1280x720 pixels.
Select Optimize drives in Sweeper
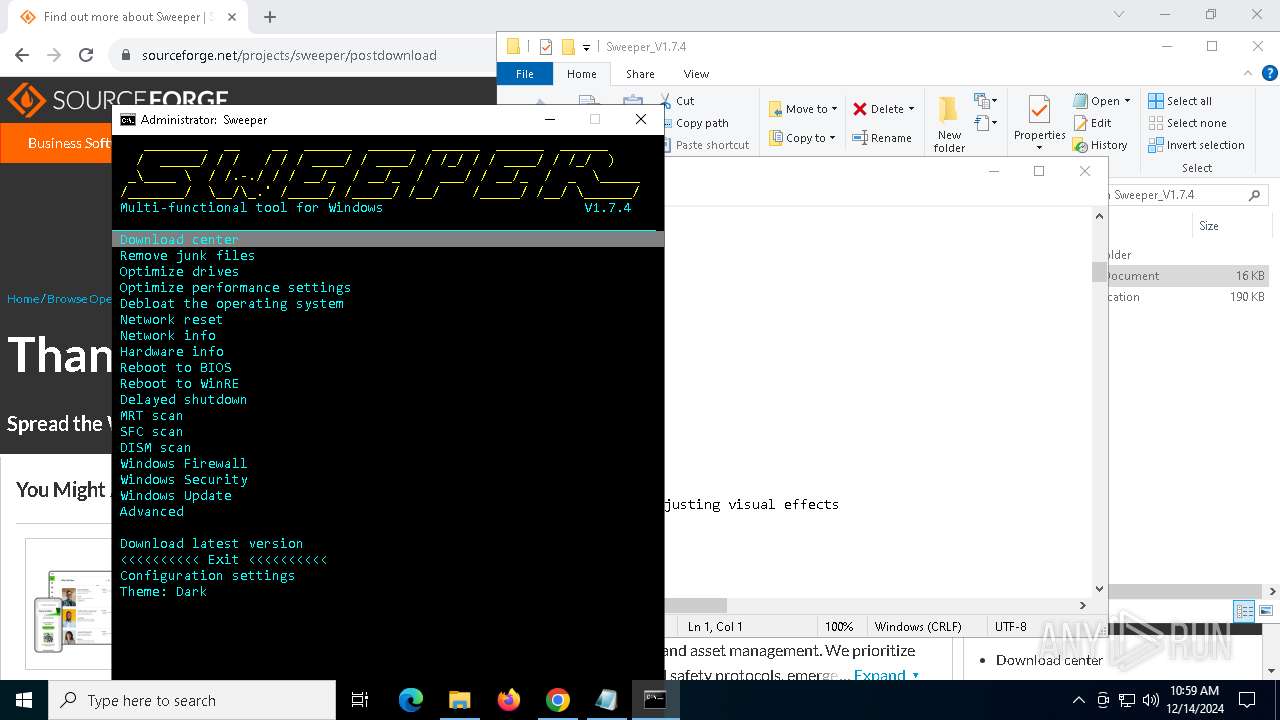pos(179,272)
